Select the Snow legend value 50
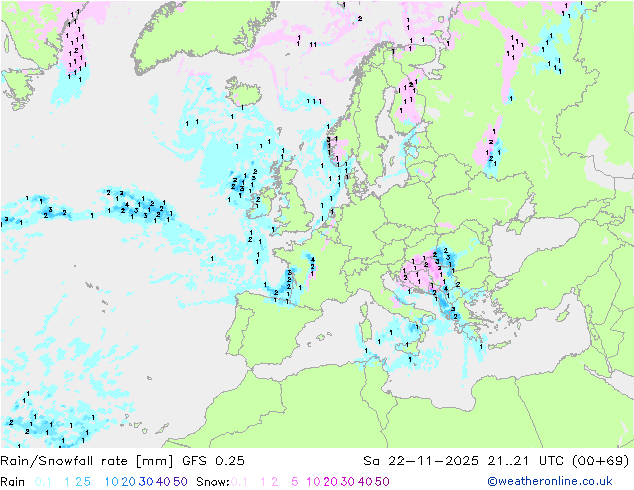The height and width of the screenshot is (490, 634). pyautogui.click(x=383, y=482)
